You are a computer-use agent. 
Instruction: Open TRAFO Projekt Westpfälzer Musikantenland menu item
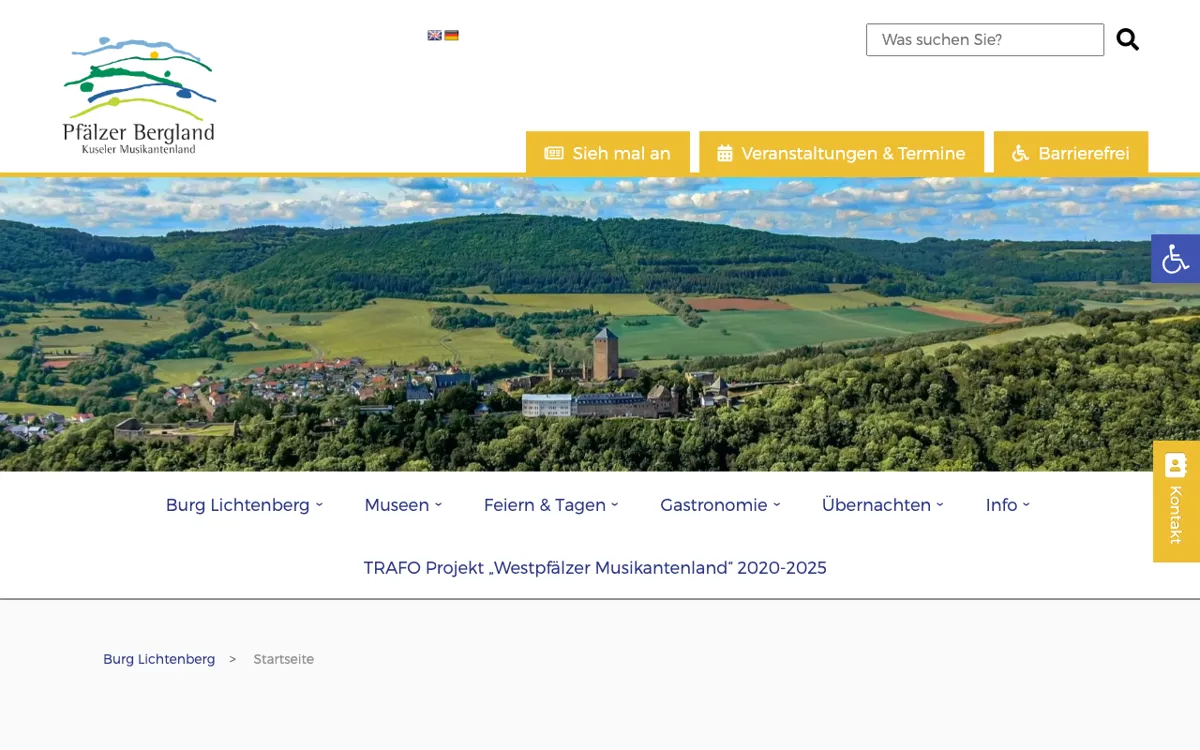[x=595, y=568]
